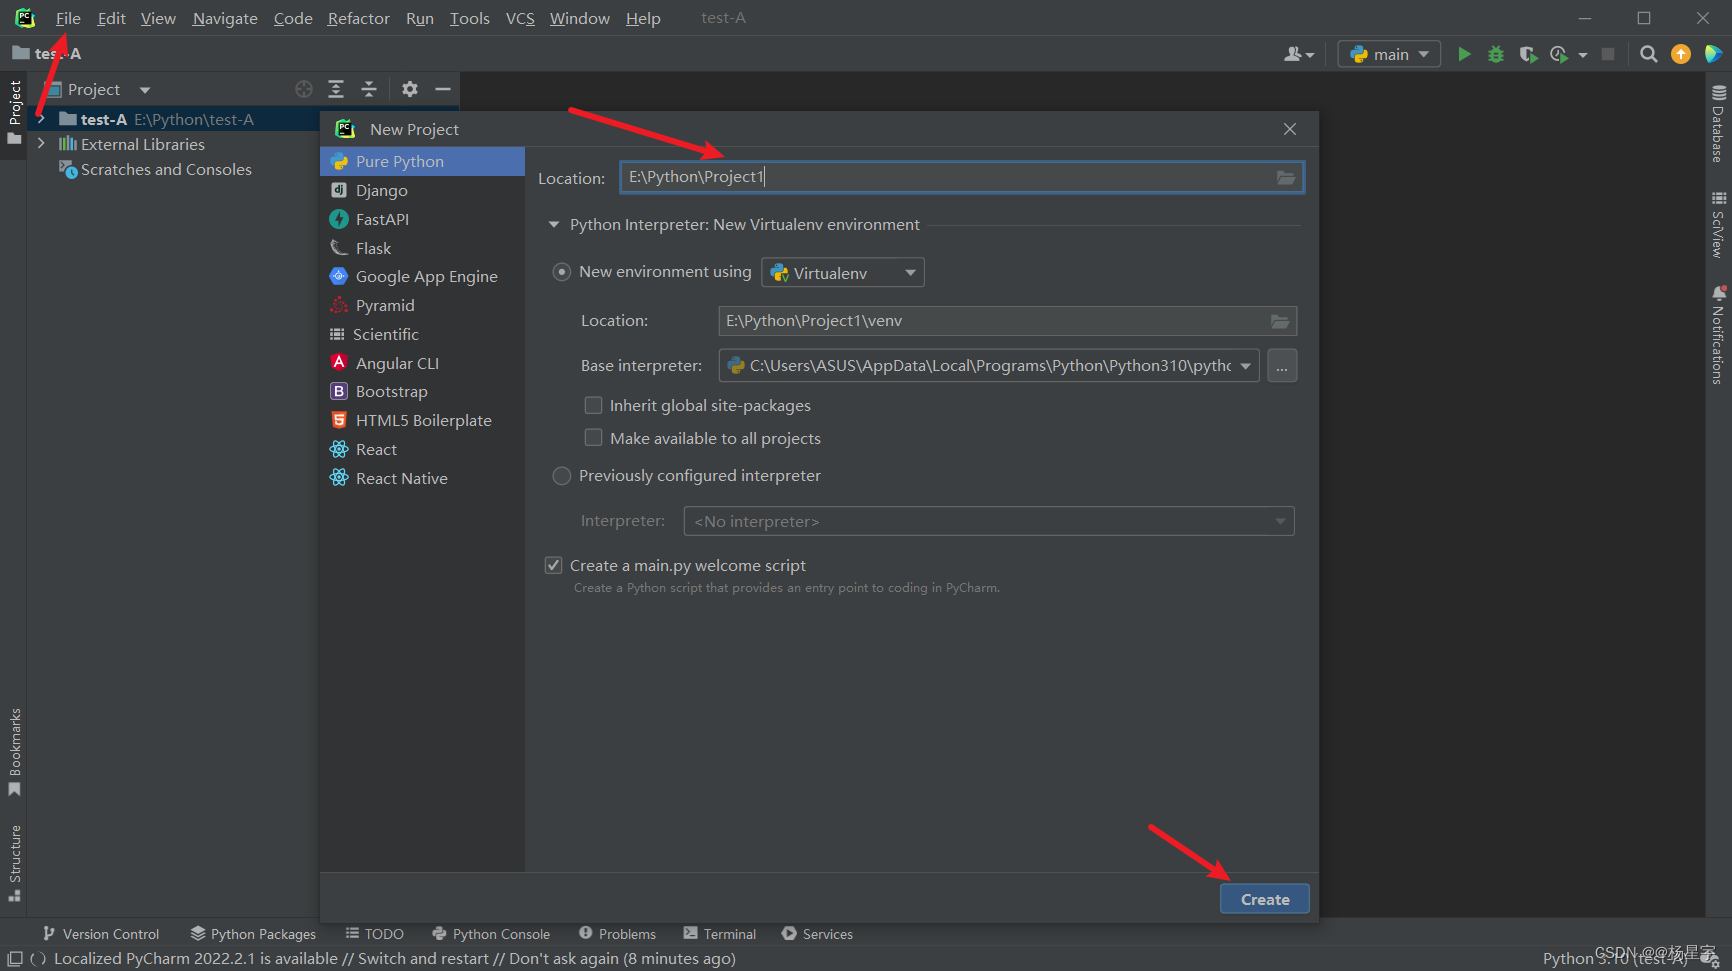Open the Virtualenv environment type dropdown
The width and height of the screenshot is (1732, 971).
(842, 273)
